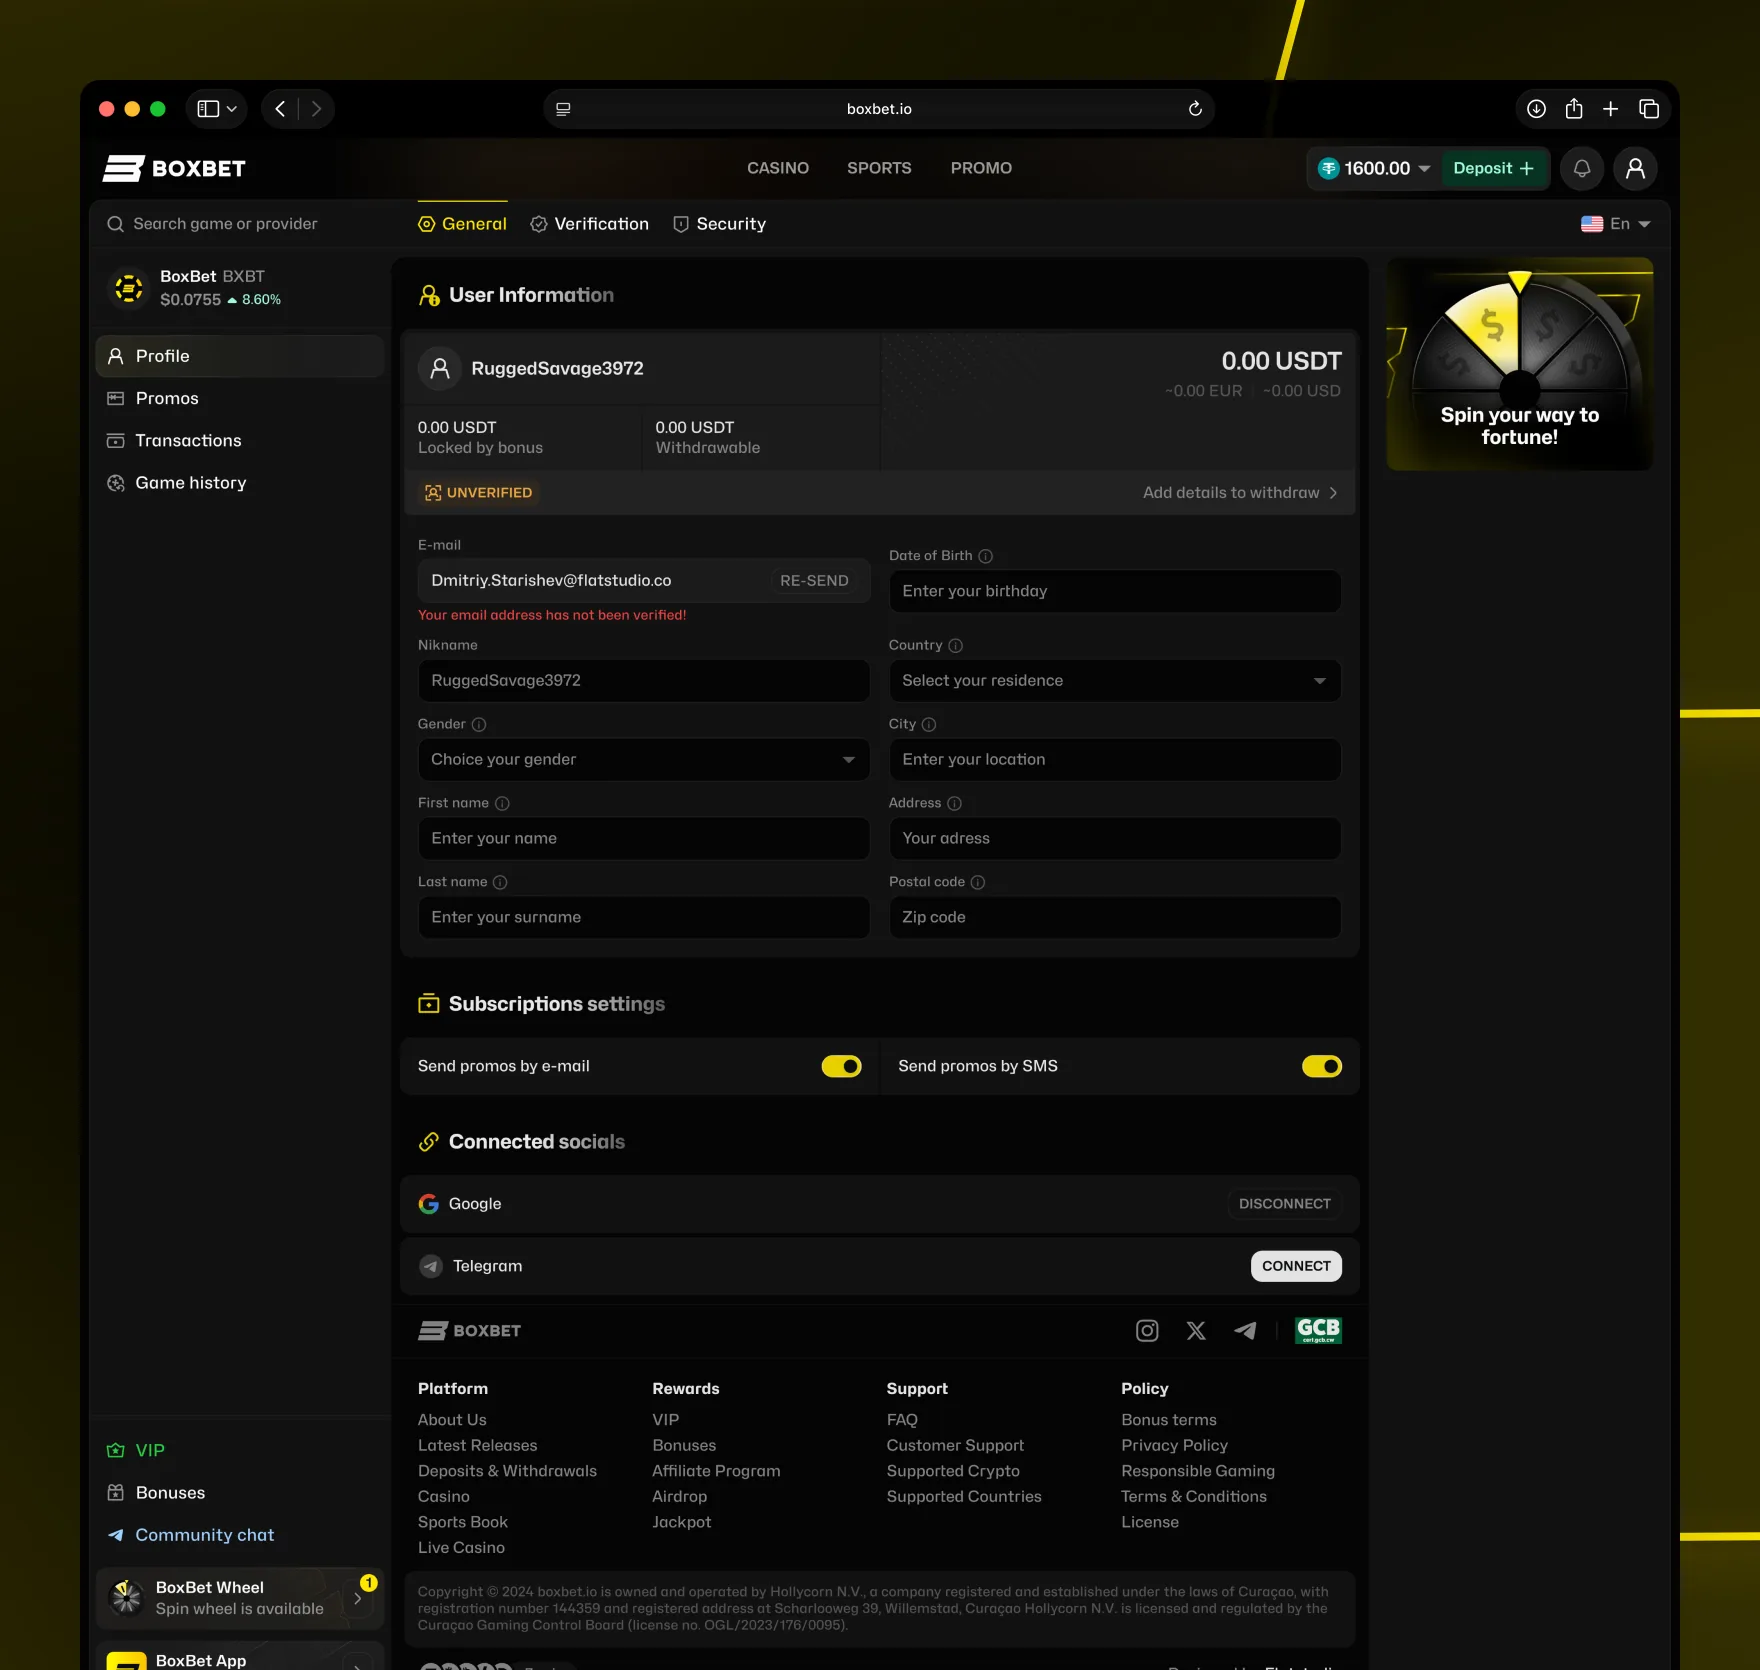Open Promos in sidebar

240,398
